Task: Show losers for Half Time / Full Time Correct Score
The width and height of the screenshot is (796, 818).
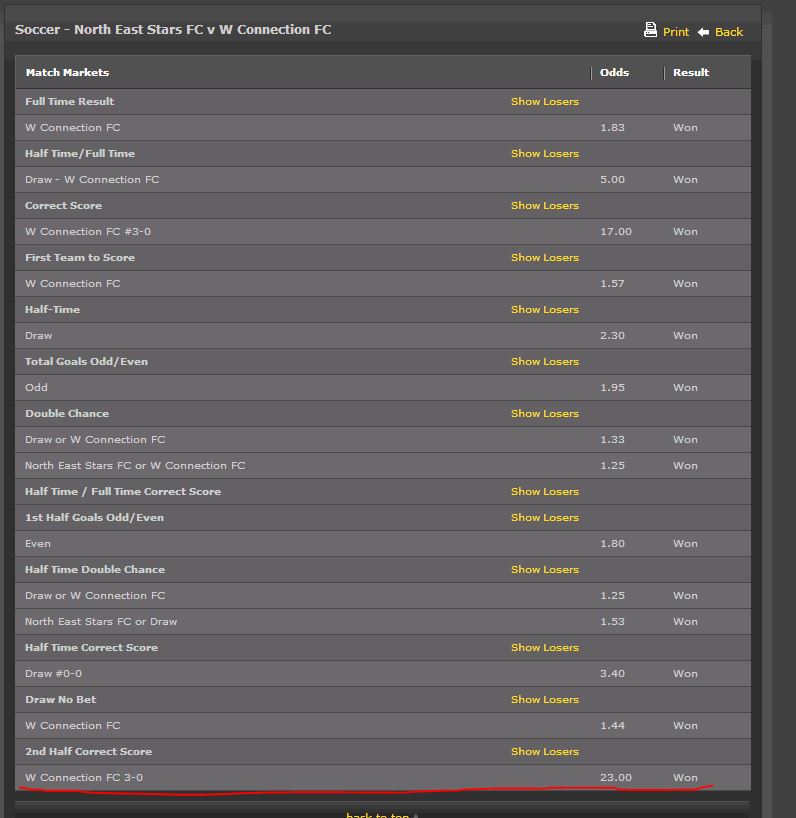Action: [x=545, y=492]
